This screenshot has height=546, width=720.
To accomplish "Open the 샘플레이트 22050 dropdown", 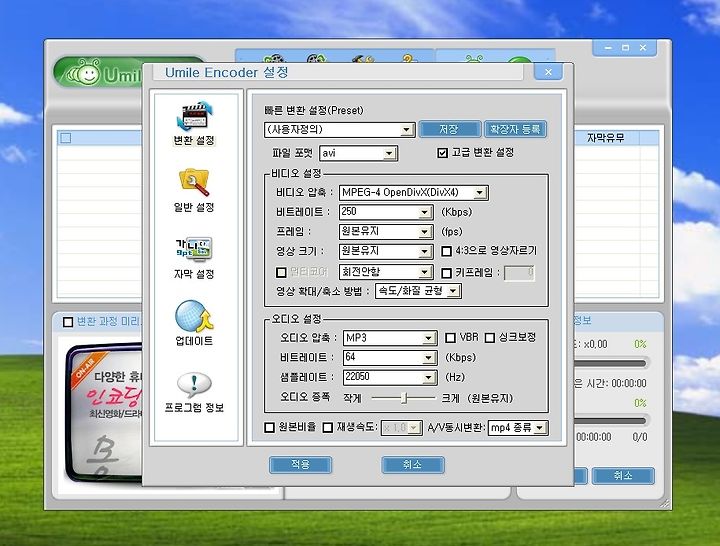I will pos(390,377).
